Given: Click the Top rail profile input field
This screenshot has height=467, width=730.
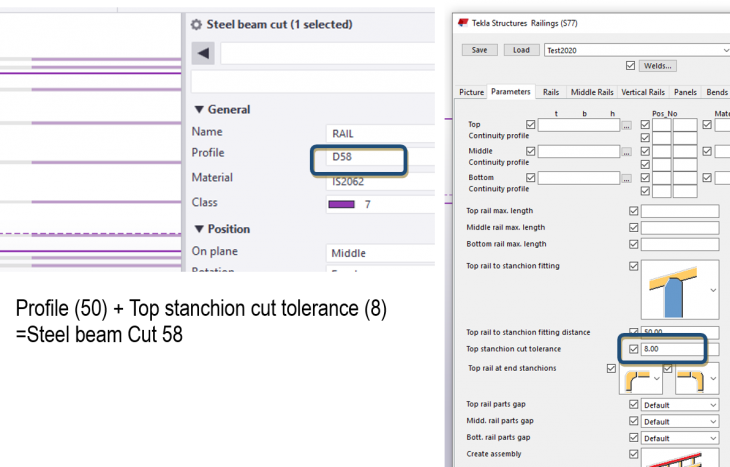Looking at the screenshot, I should pyautogui.click(x=579, y=125).
